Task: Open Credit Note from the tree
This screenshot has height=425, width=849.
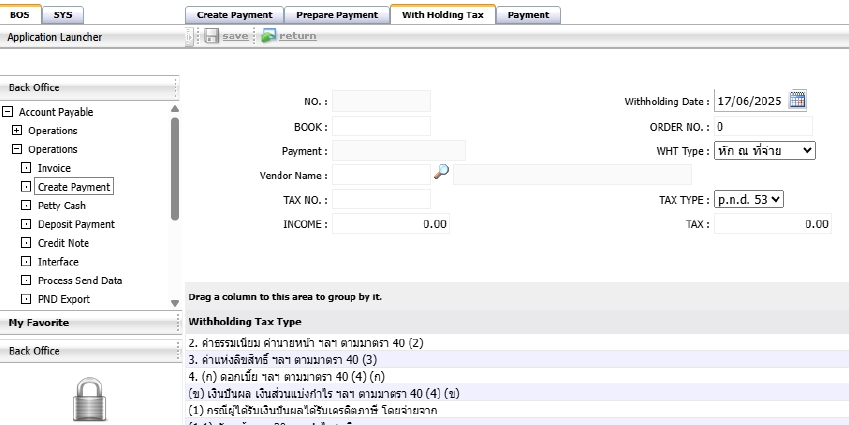Action: (x=64, y=243)
